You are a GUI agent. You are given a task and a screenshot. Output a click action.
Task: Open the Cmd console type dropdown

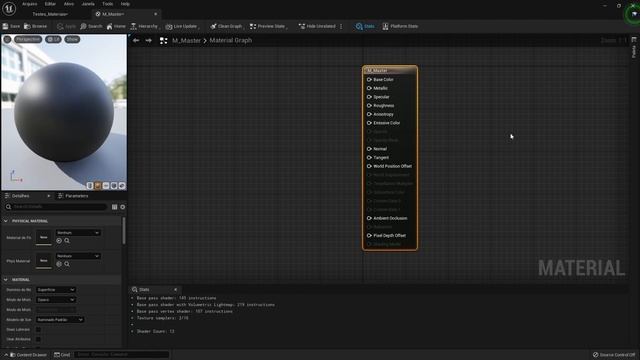(x=62, y=355)
